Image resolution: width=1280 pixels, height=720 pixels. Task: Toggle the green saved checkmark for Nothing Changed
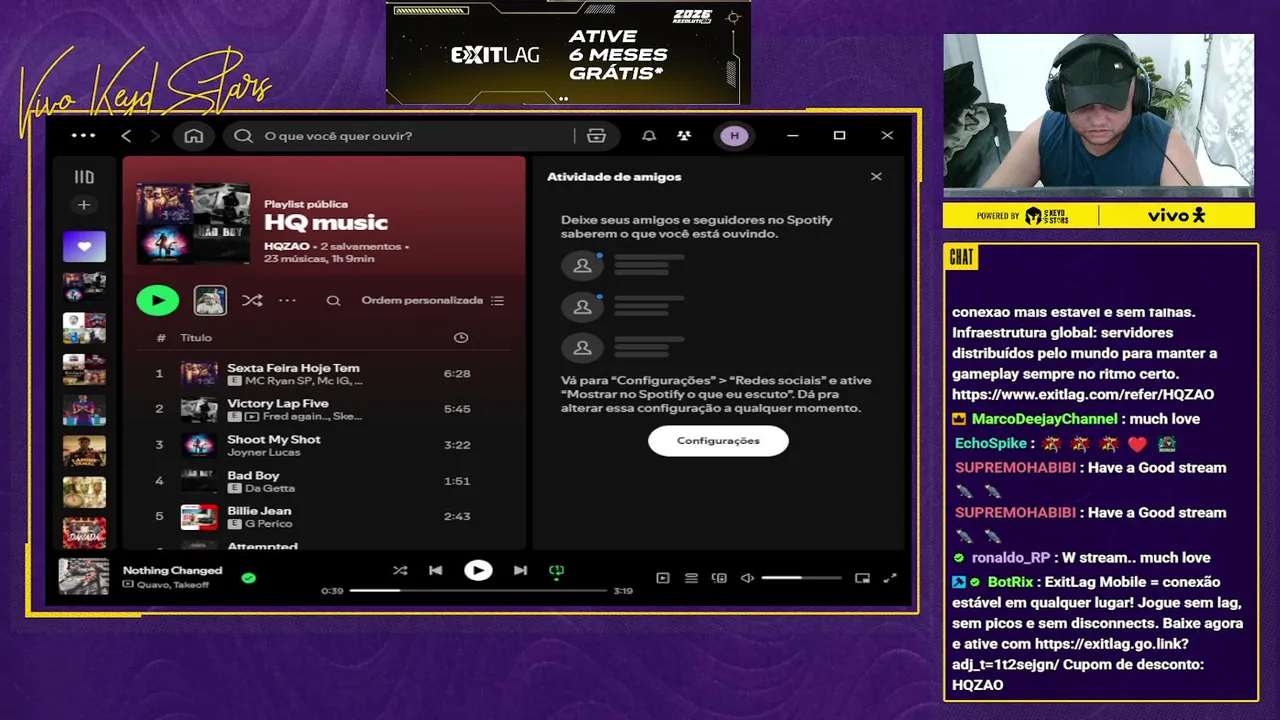point(248,577)
